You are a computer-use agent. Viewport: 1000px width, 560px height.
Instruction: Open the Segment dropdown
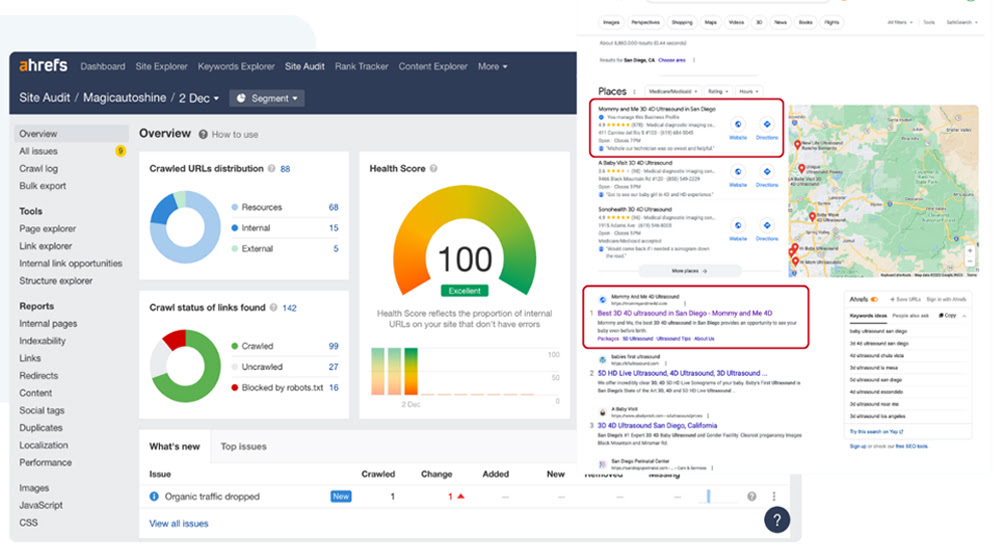267,98
